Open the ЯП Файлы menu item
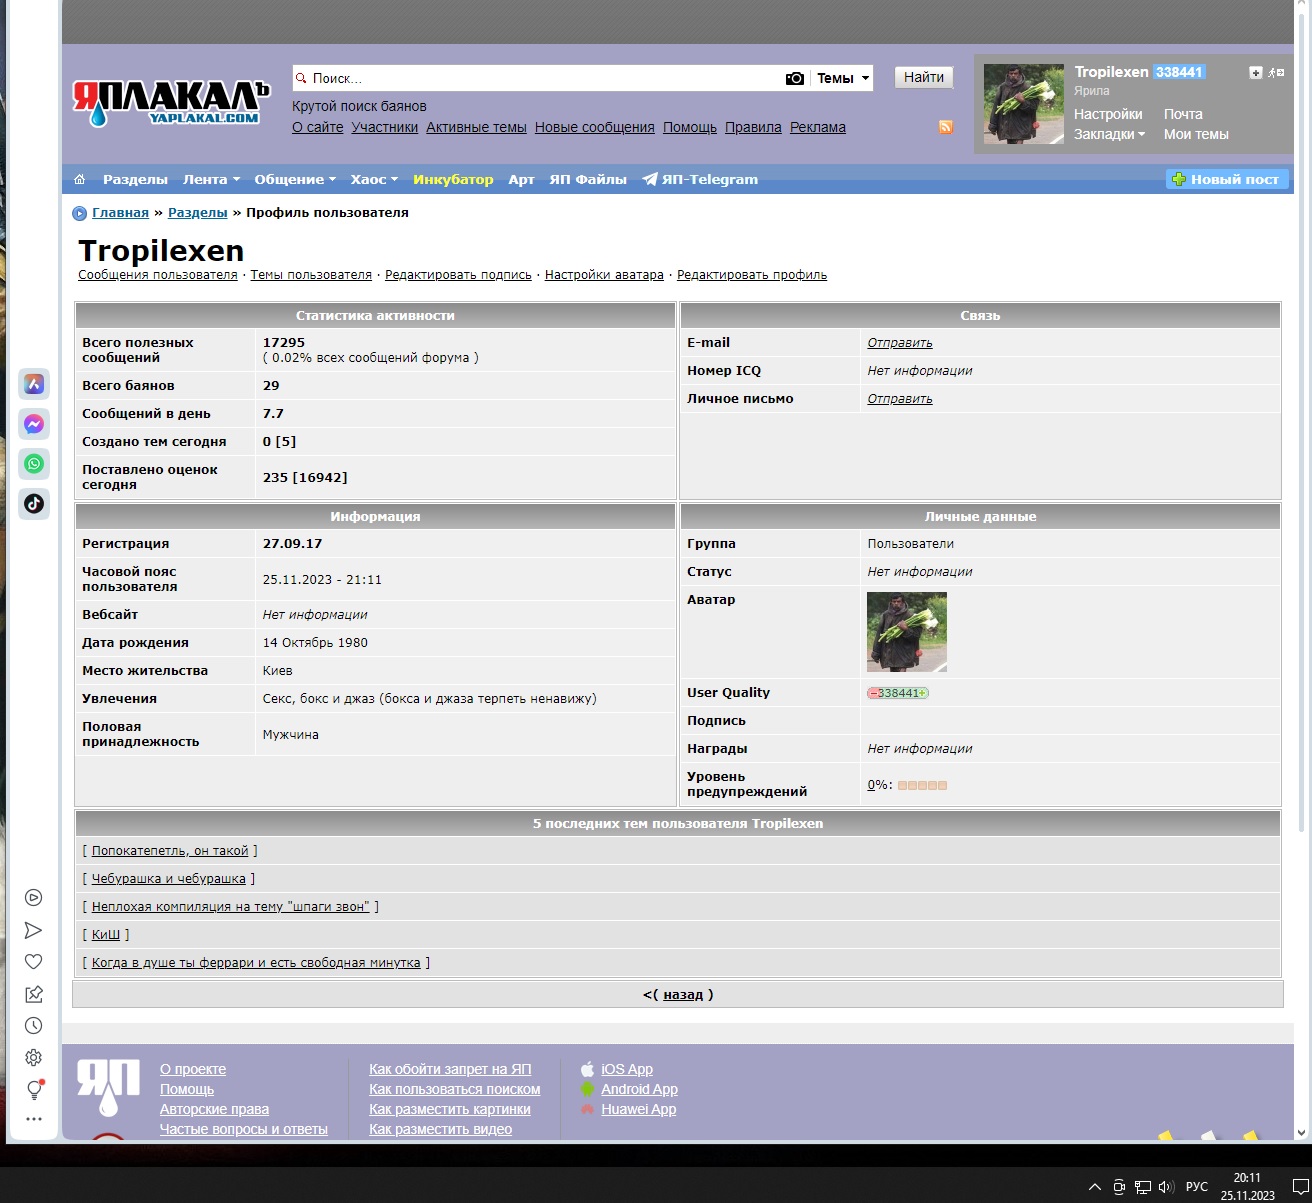Viewport: 1312px width, 1203px height. tap(588, 180)
